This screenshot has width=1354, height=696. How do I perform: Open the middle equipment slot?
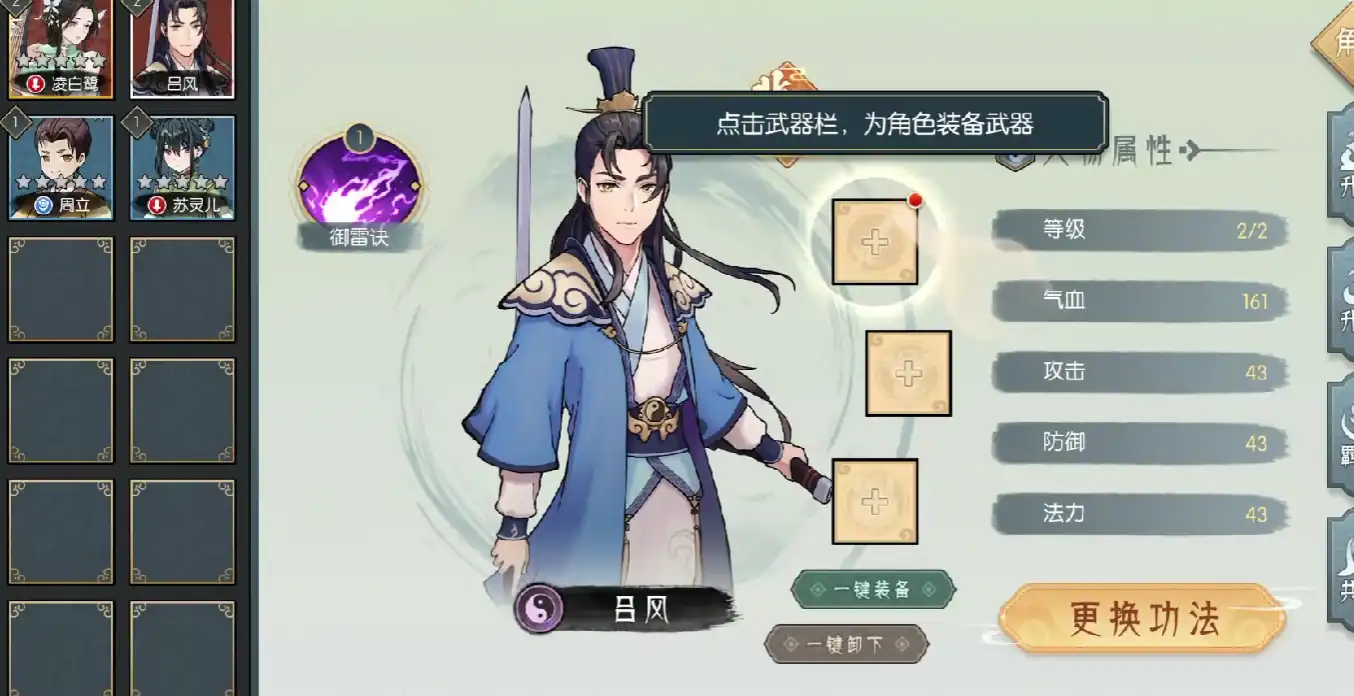click(x=908, y=373)
